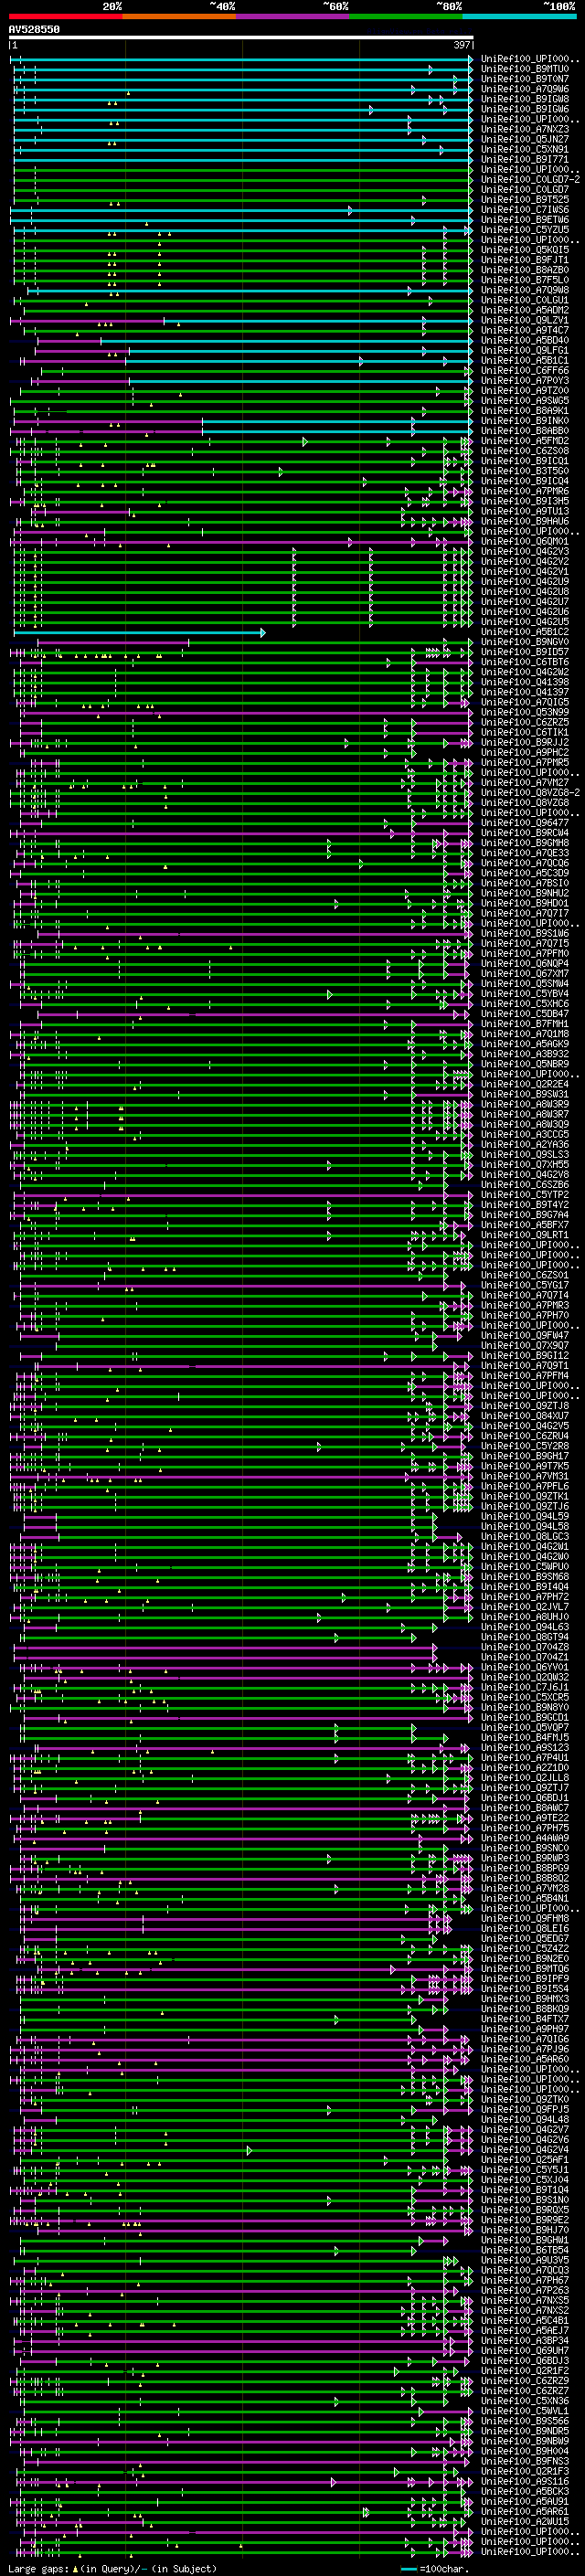
Task: Open the UniRef100_Q53N99 entry
Action: point(525,712)
